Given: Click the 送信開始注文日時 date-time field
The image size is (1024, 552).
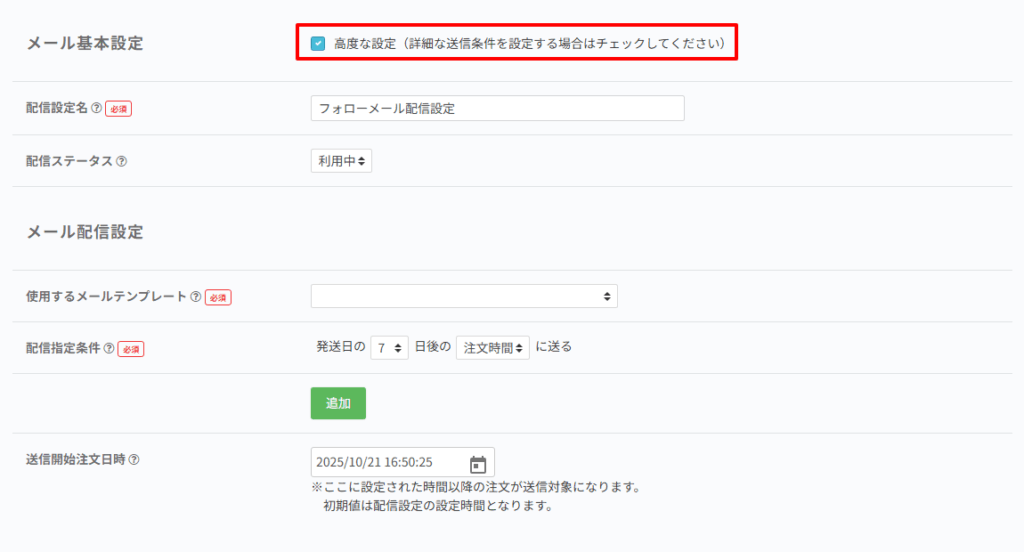Looking at the screenshot, I should click(x=388, y=463).
